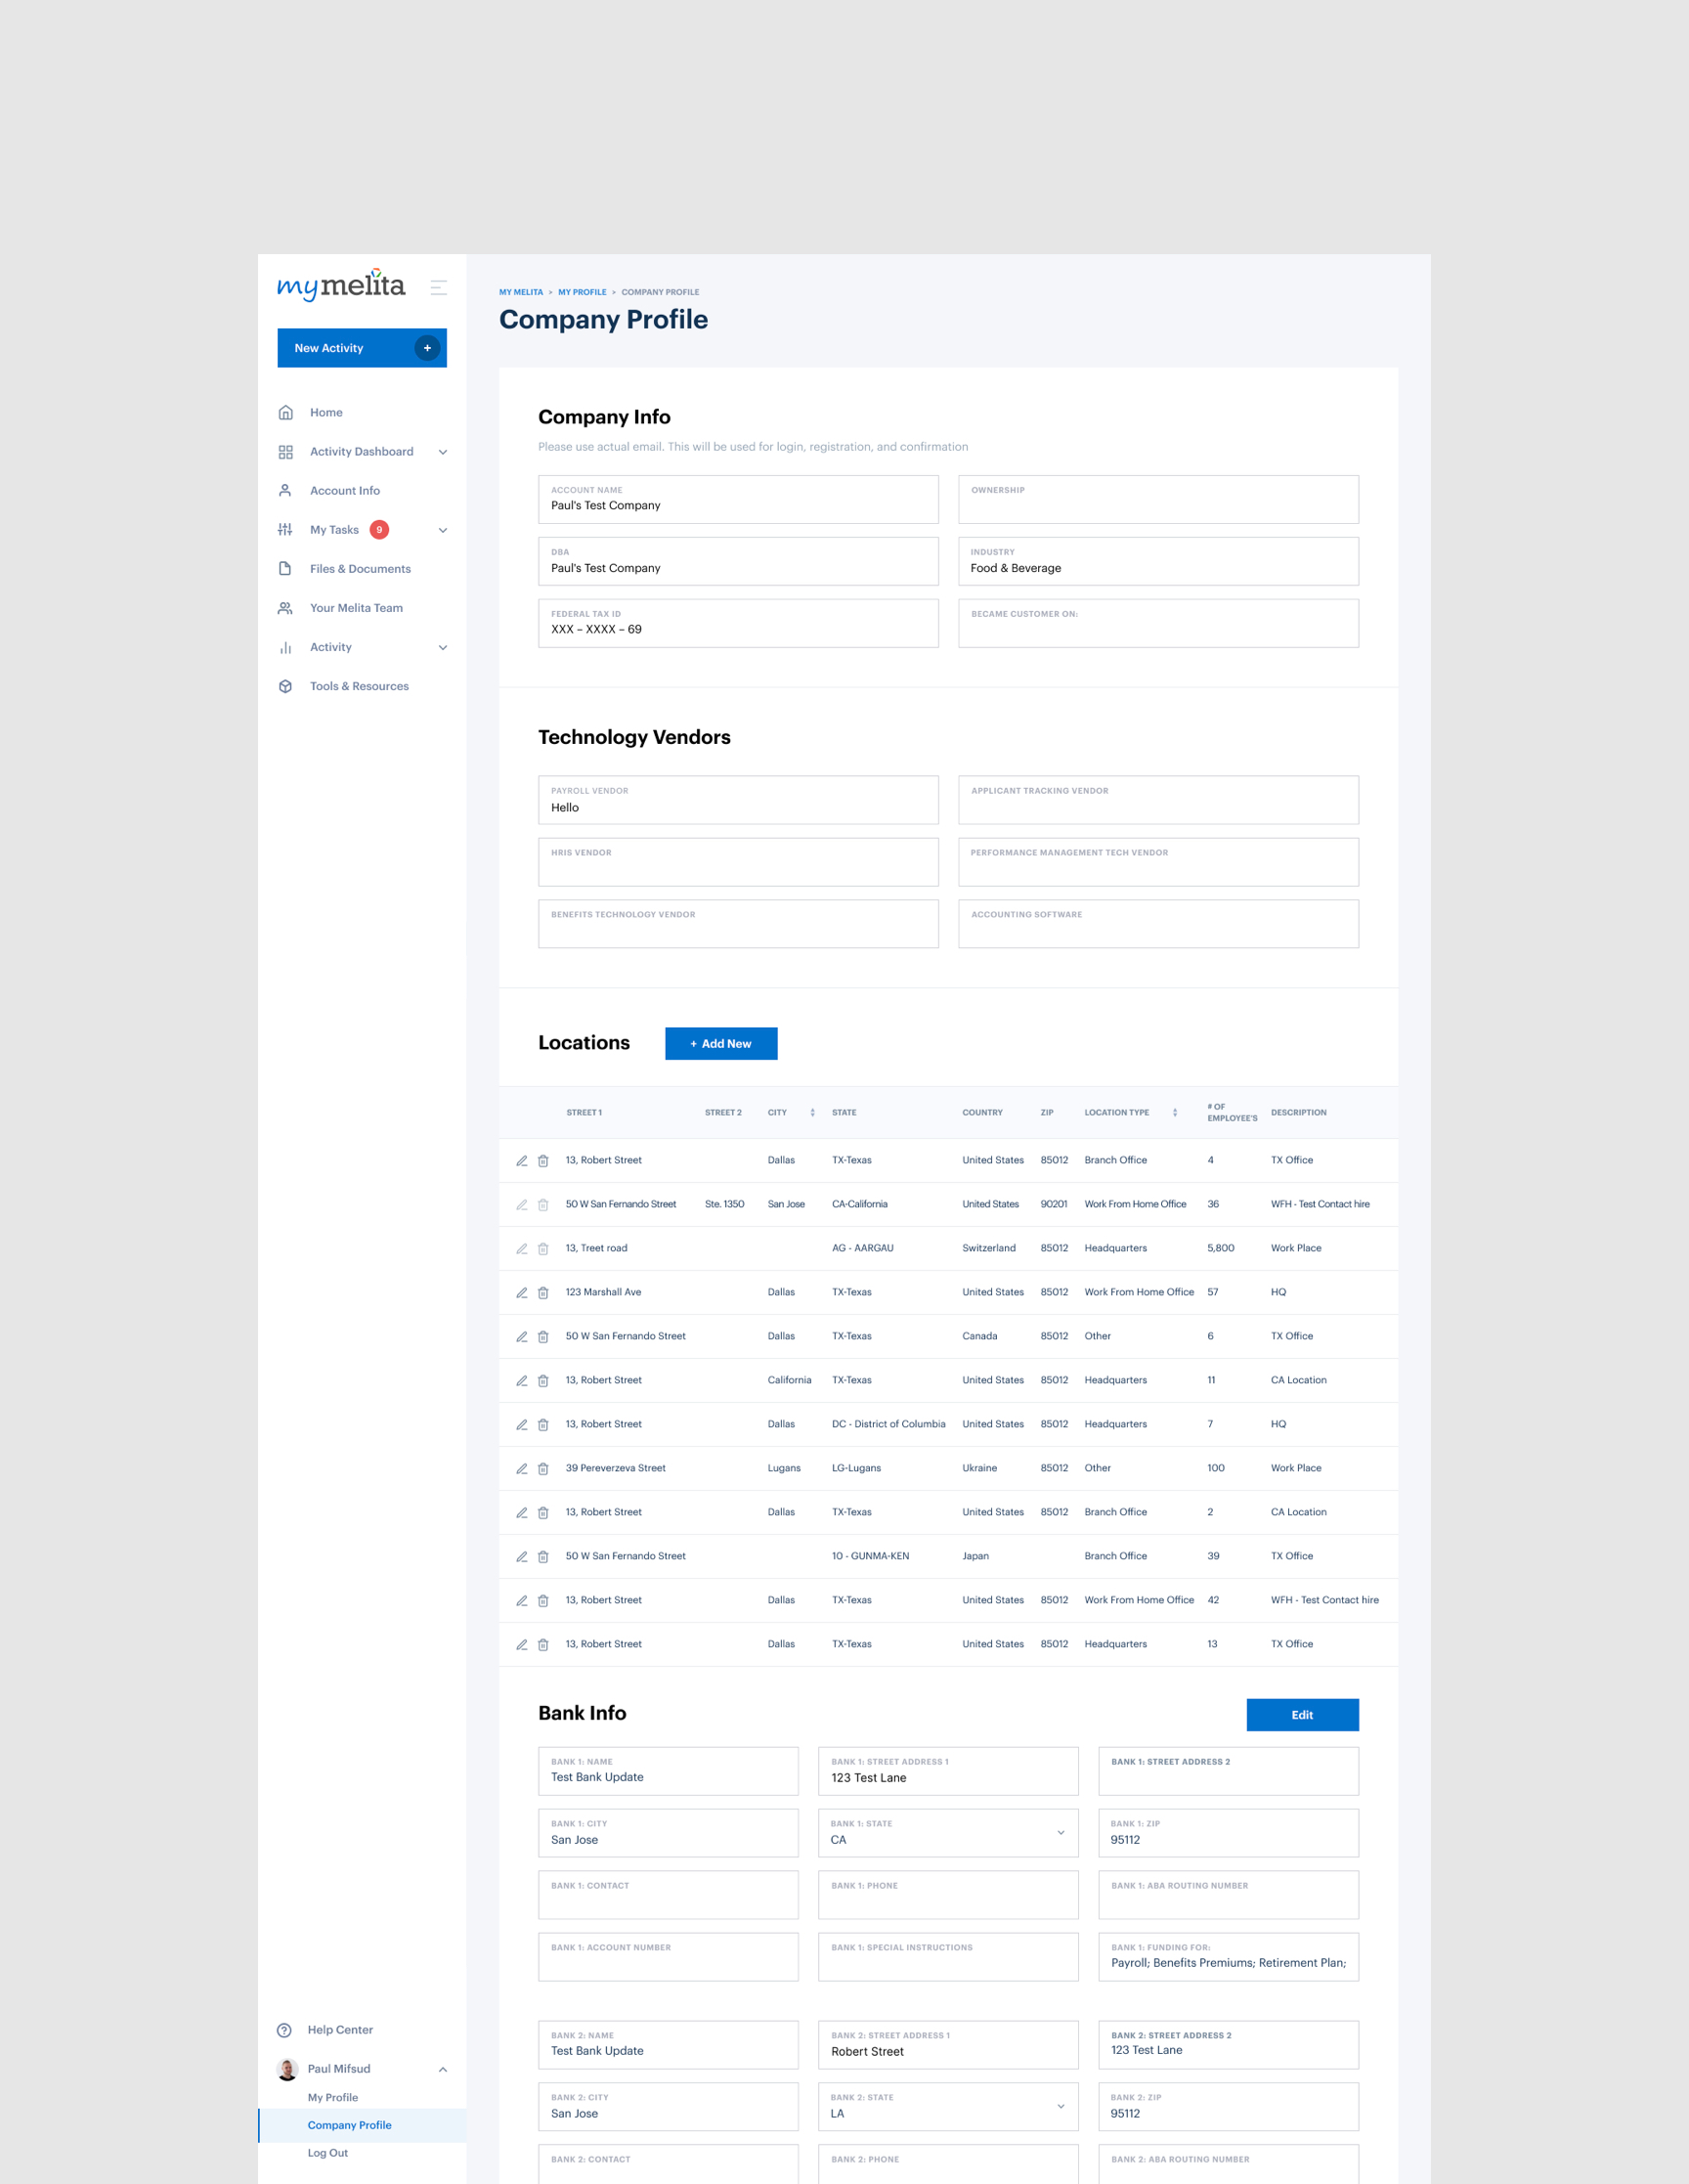
Task: Open Account Info in the sidebar
Action: tap(345, 491)
